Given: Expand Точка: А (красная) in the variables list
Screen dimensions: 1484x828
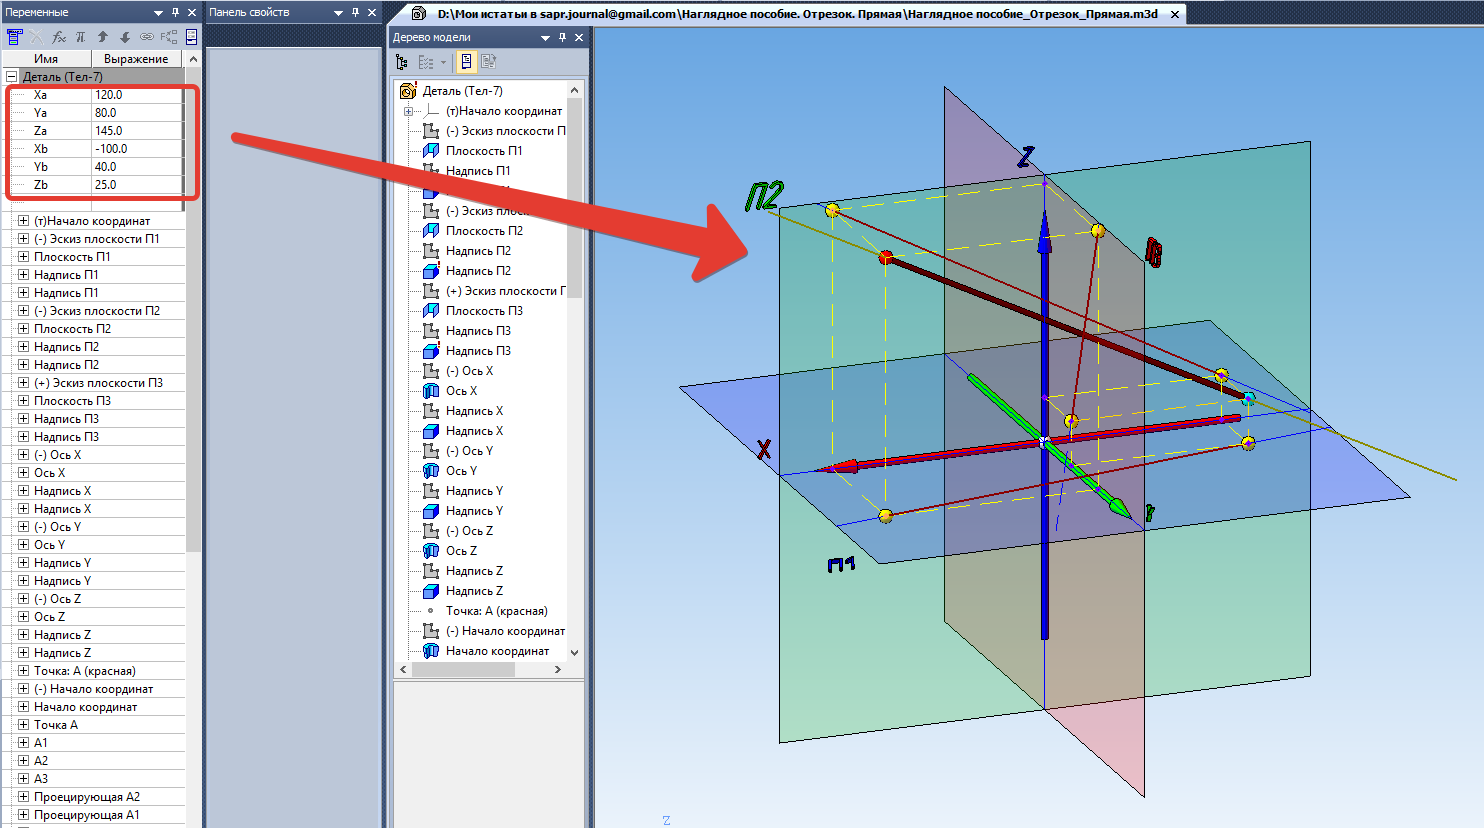Looking at the screenshot, I should (x=24, y=671).
